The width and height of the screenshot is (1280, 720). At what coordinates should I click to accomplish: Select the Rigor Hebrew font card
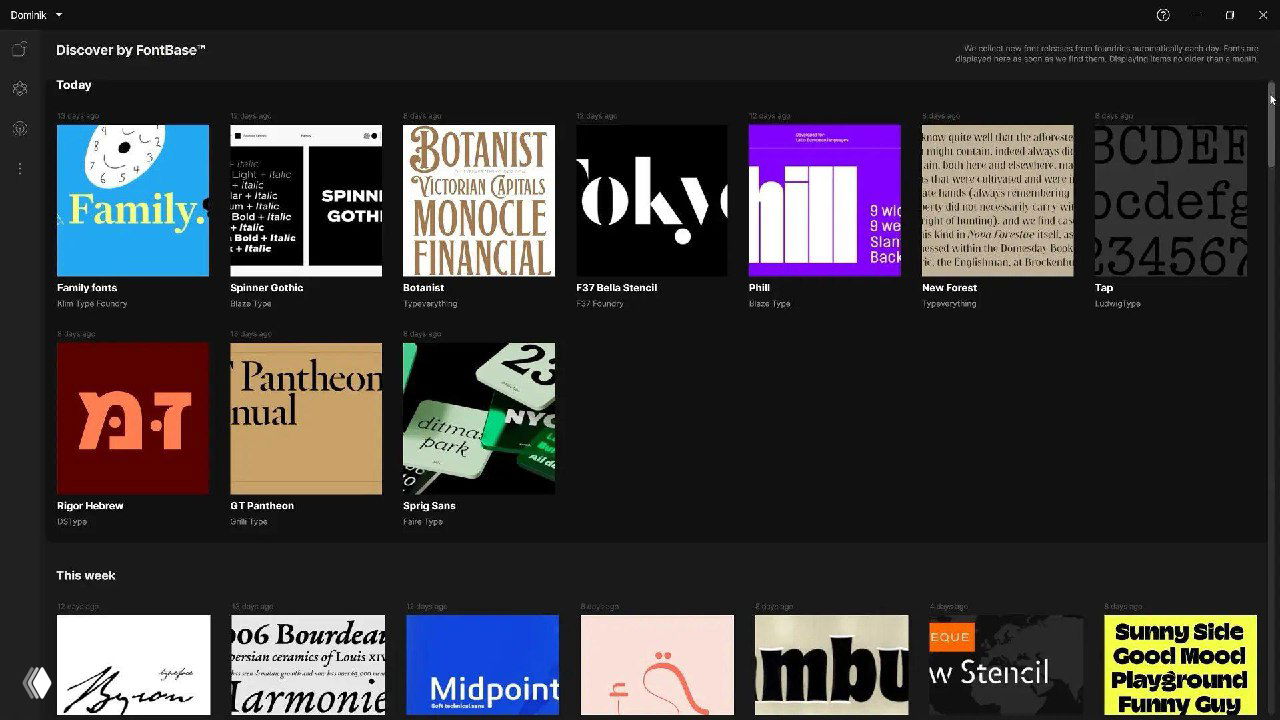(133, 418)
